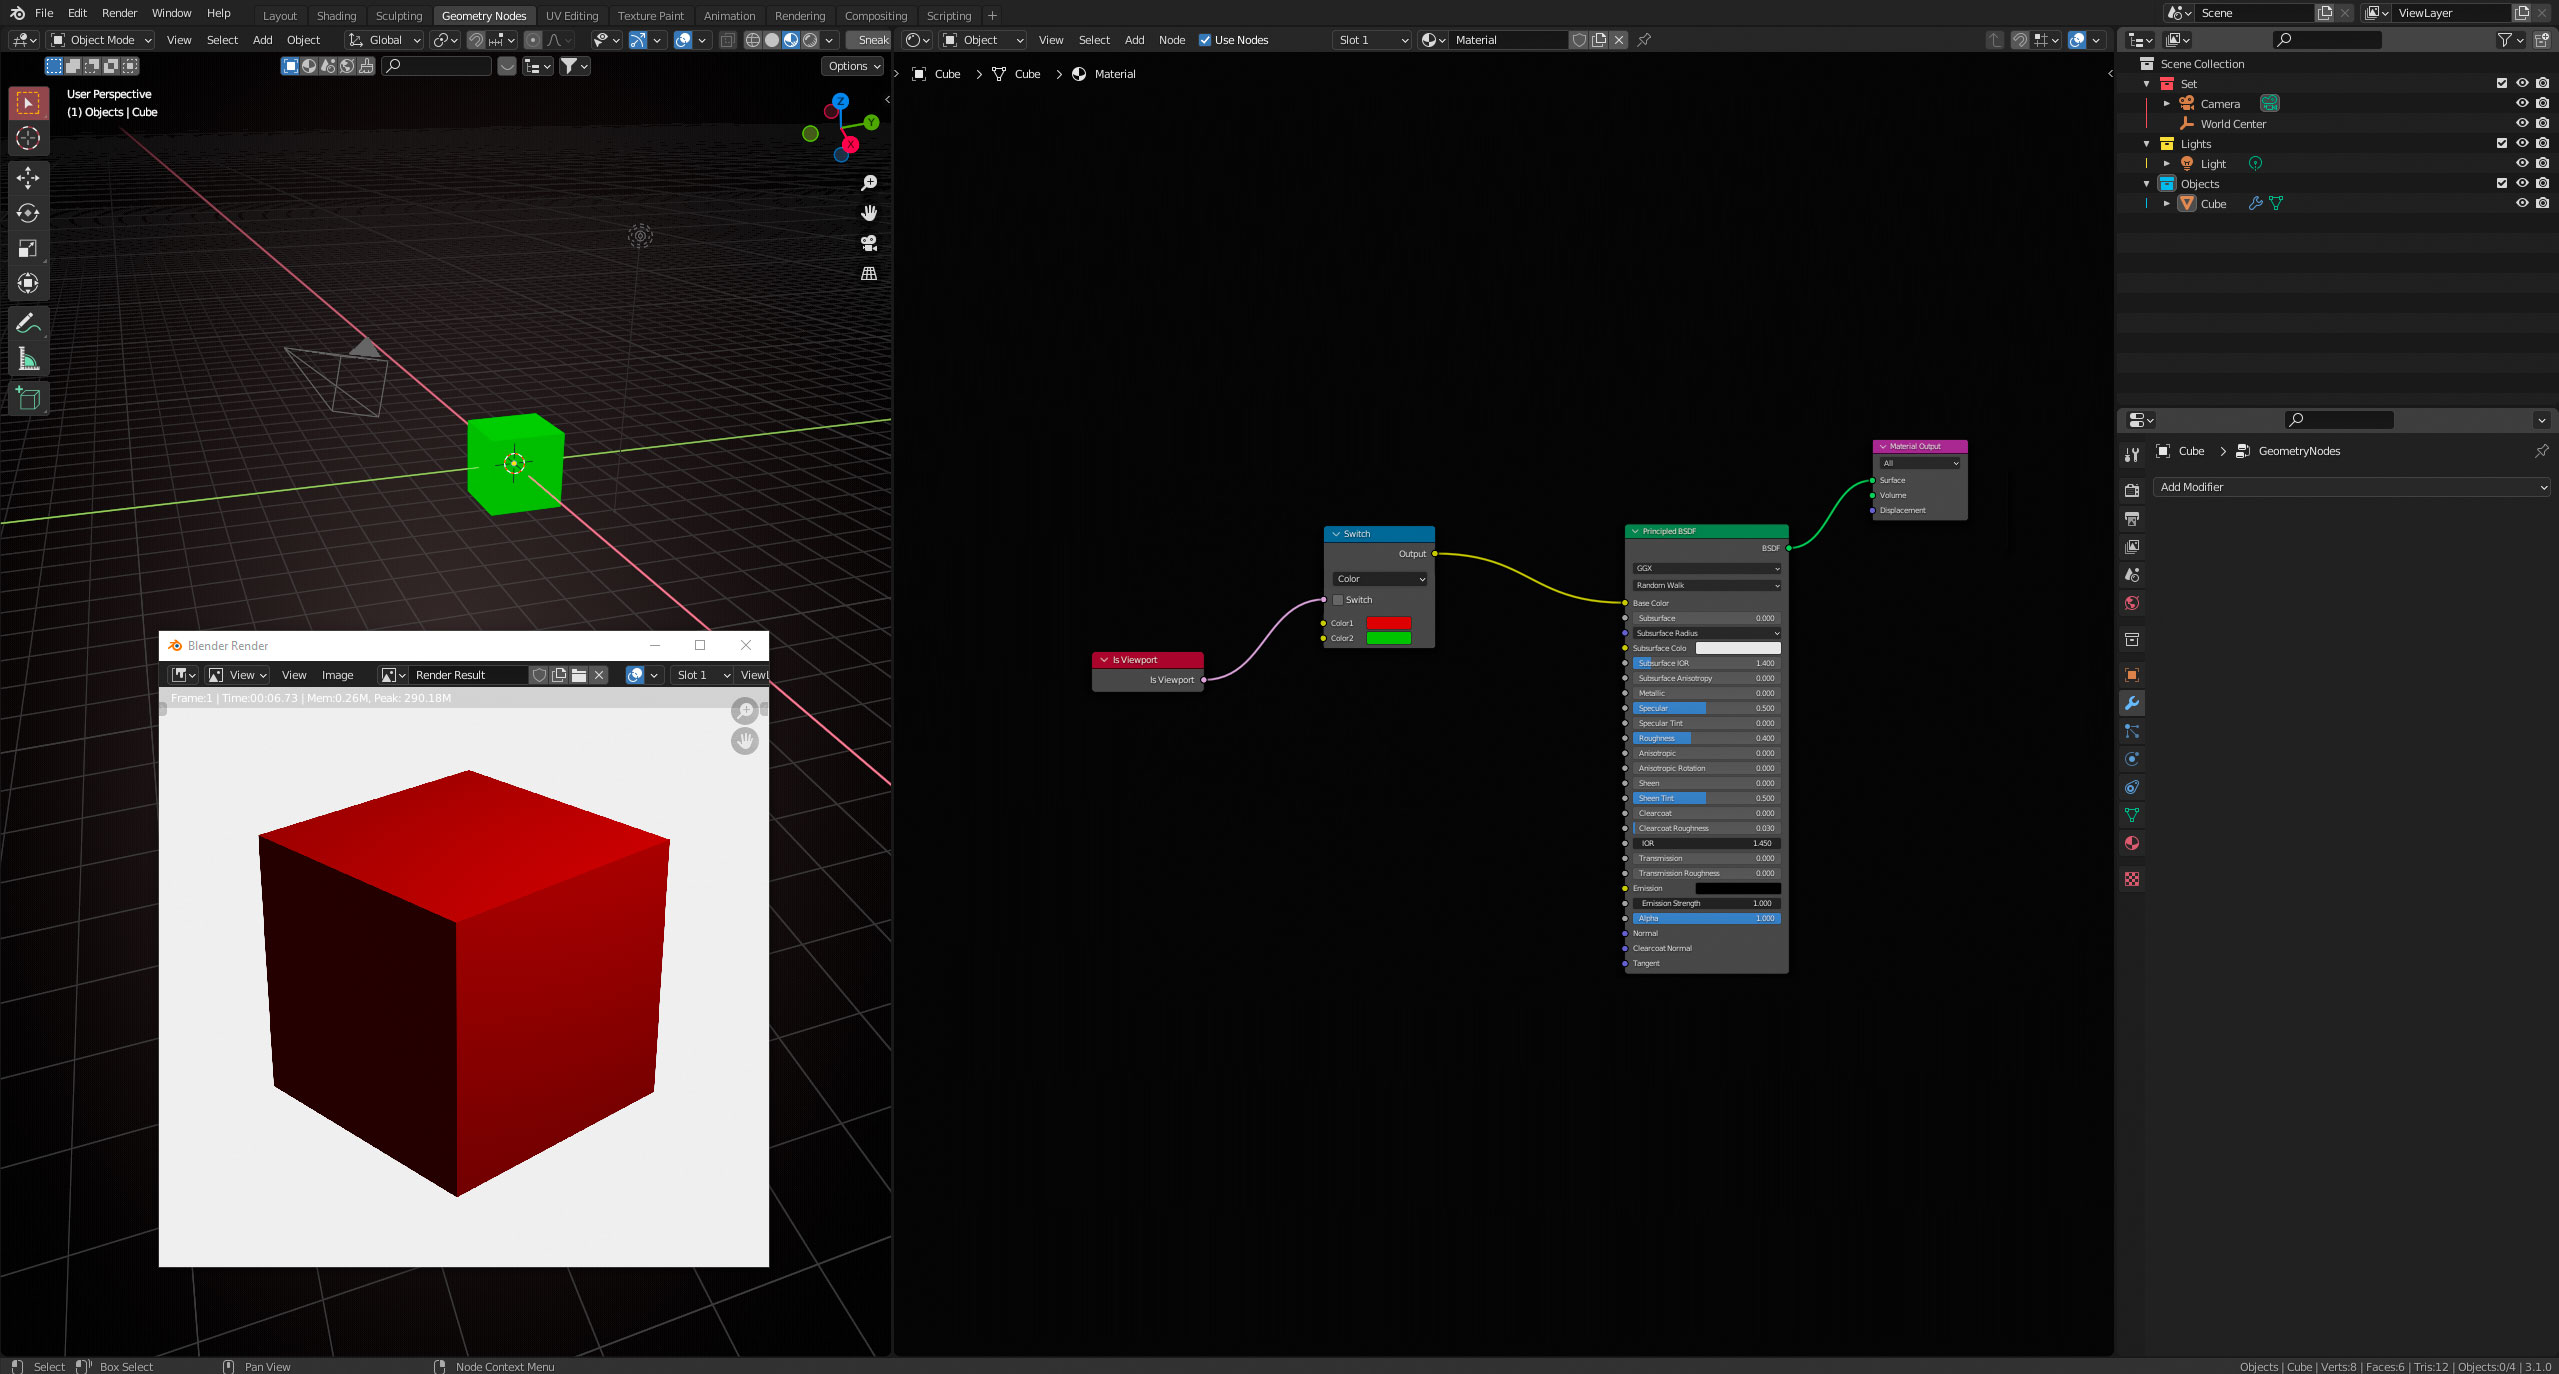Image resolution: width=2559 pixels, height=1374 pixels.
Task: Open the Modifier wrench properties tab
Action: [x=2132, y=703]
